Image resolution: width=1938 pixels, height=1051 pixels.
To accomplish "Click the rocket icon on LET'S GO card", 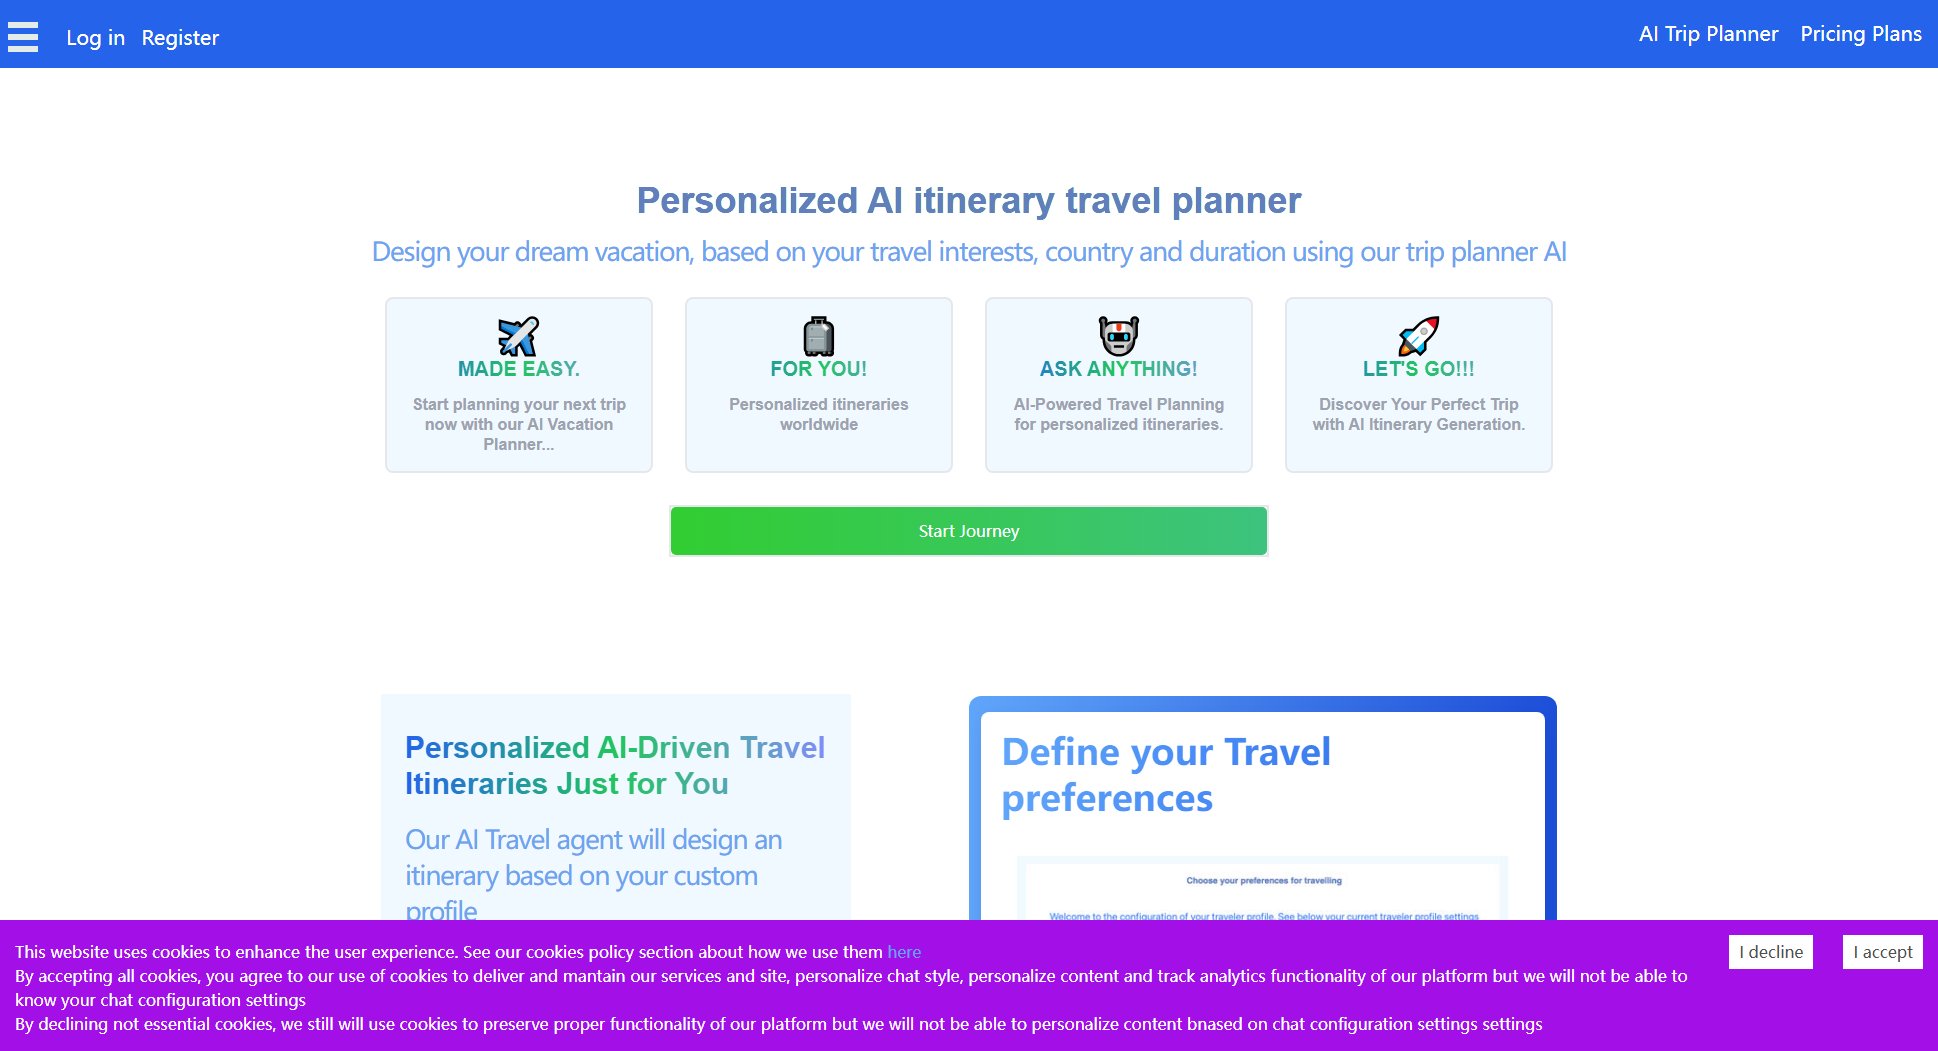I will pyautogui.click(x=1418, y=336).
